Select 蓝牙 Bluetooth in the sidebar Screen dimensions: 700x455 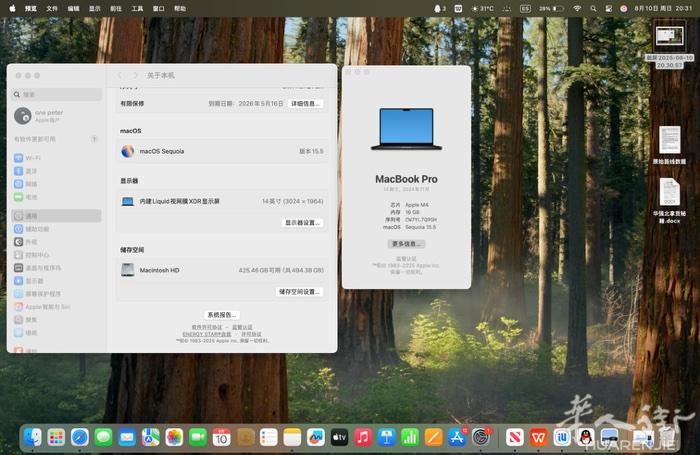pyautogui.click(x=57, y=171)
